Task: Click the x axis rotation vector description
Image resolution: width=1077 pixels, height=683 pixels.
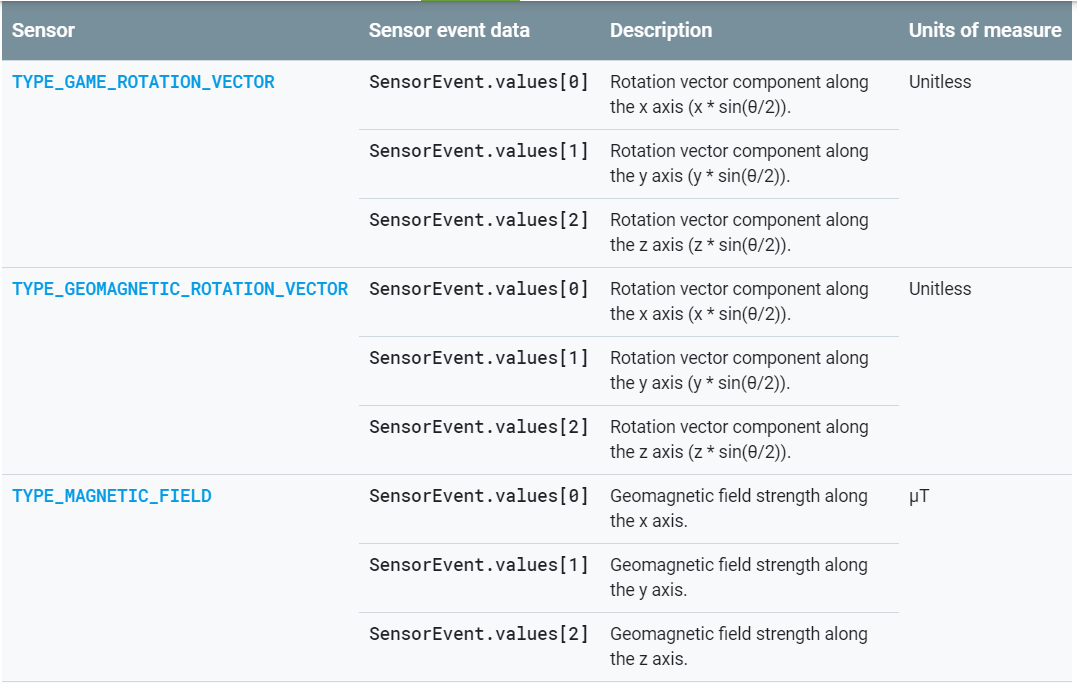Action: pos(738,94)
